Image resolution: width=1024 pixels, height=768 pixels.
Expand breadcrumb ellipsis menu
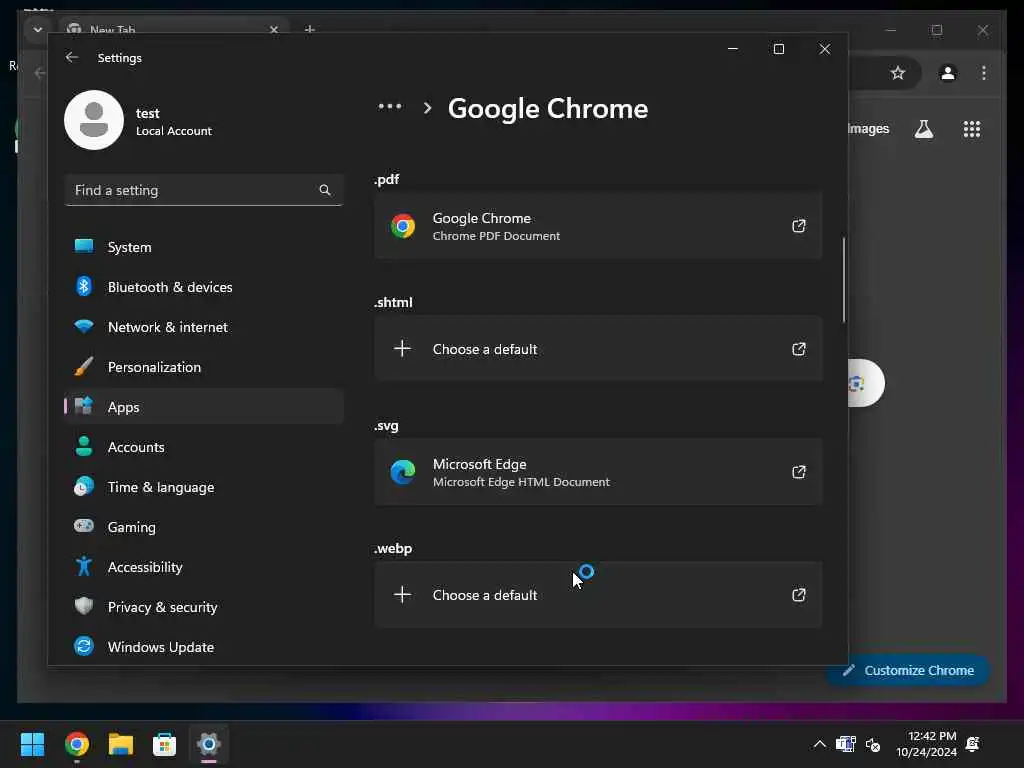click(x=390, y=106)
